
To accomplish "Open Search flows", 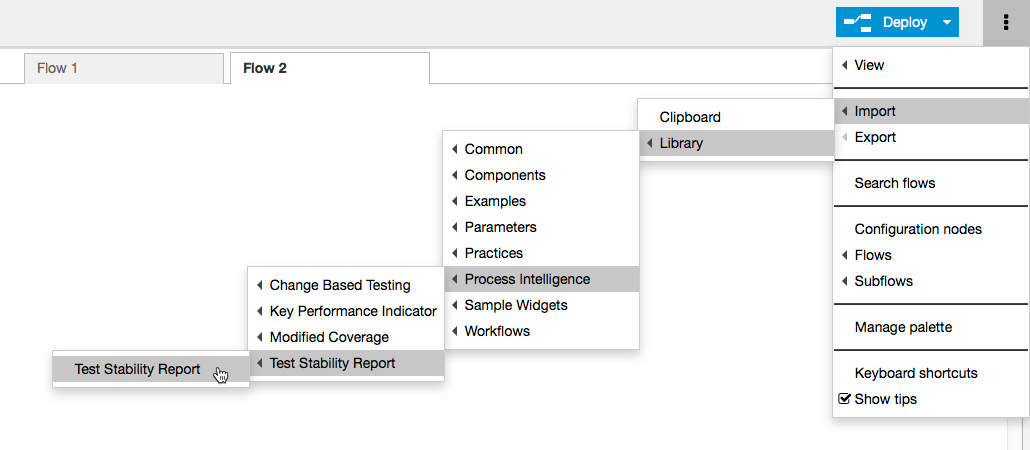I will pos(931,183).
